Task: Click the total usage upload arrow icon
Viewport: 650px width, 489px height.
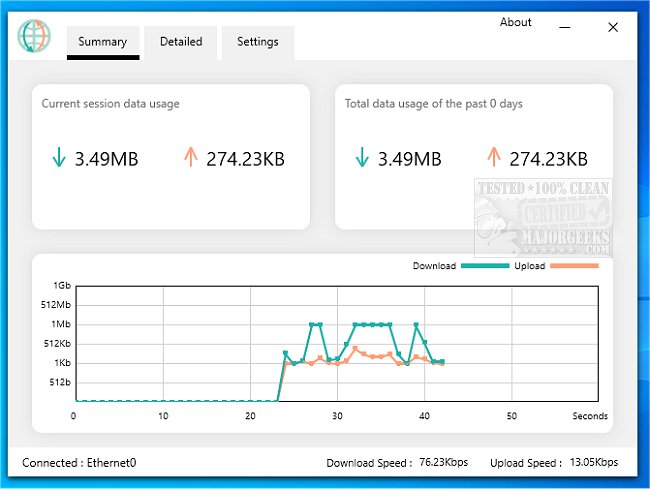Action: tap(493, 157)
